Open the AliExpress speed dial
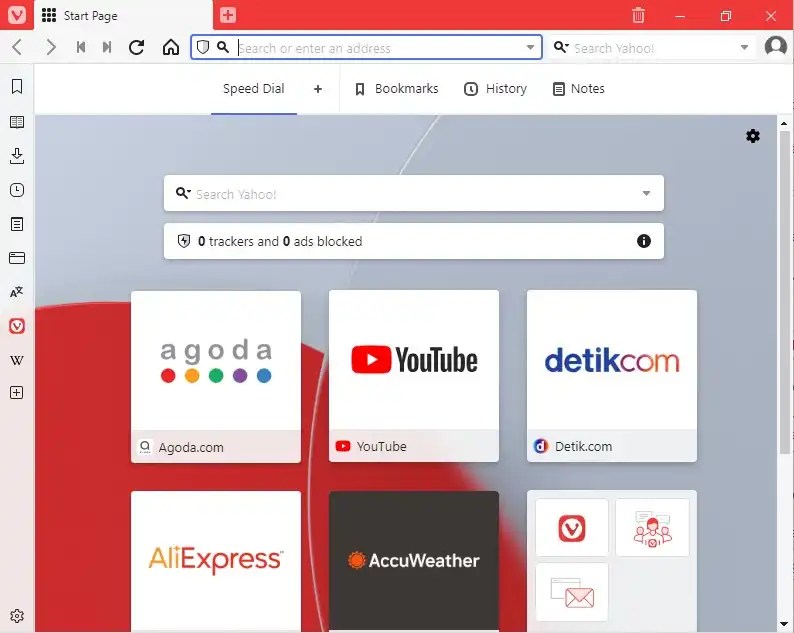Image resolution: width=794 pixels, height=633 pixels. pyautogui.click(x=216, y=561)
